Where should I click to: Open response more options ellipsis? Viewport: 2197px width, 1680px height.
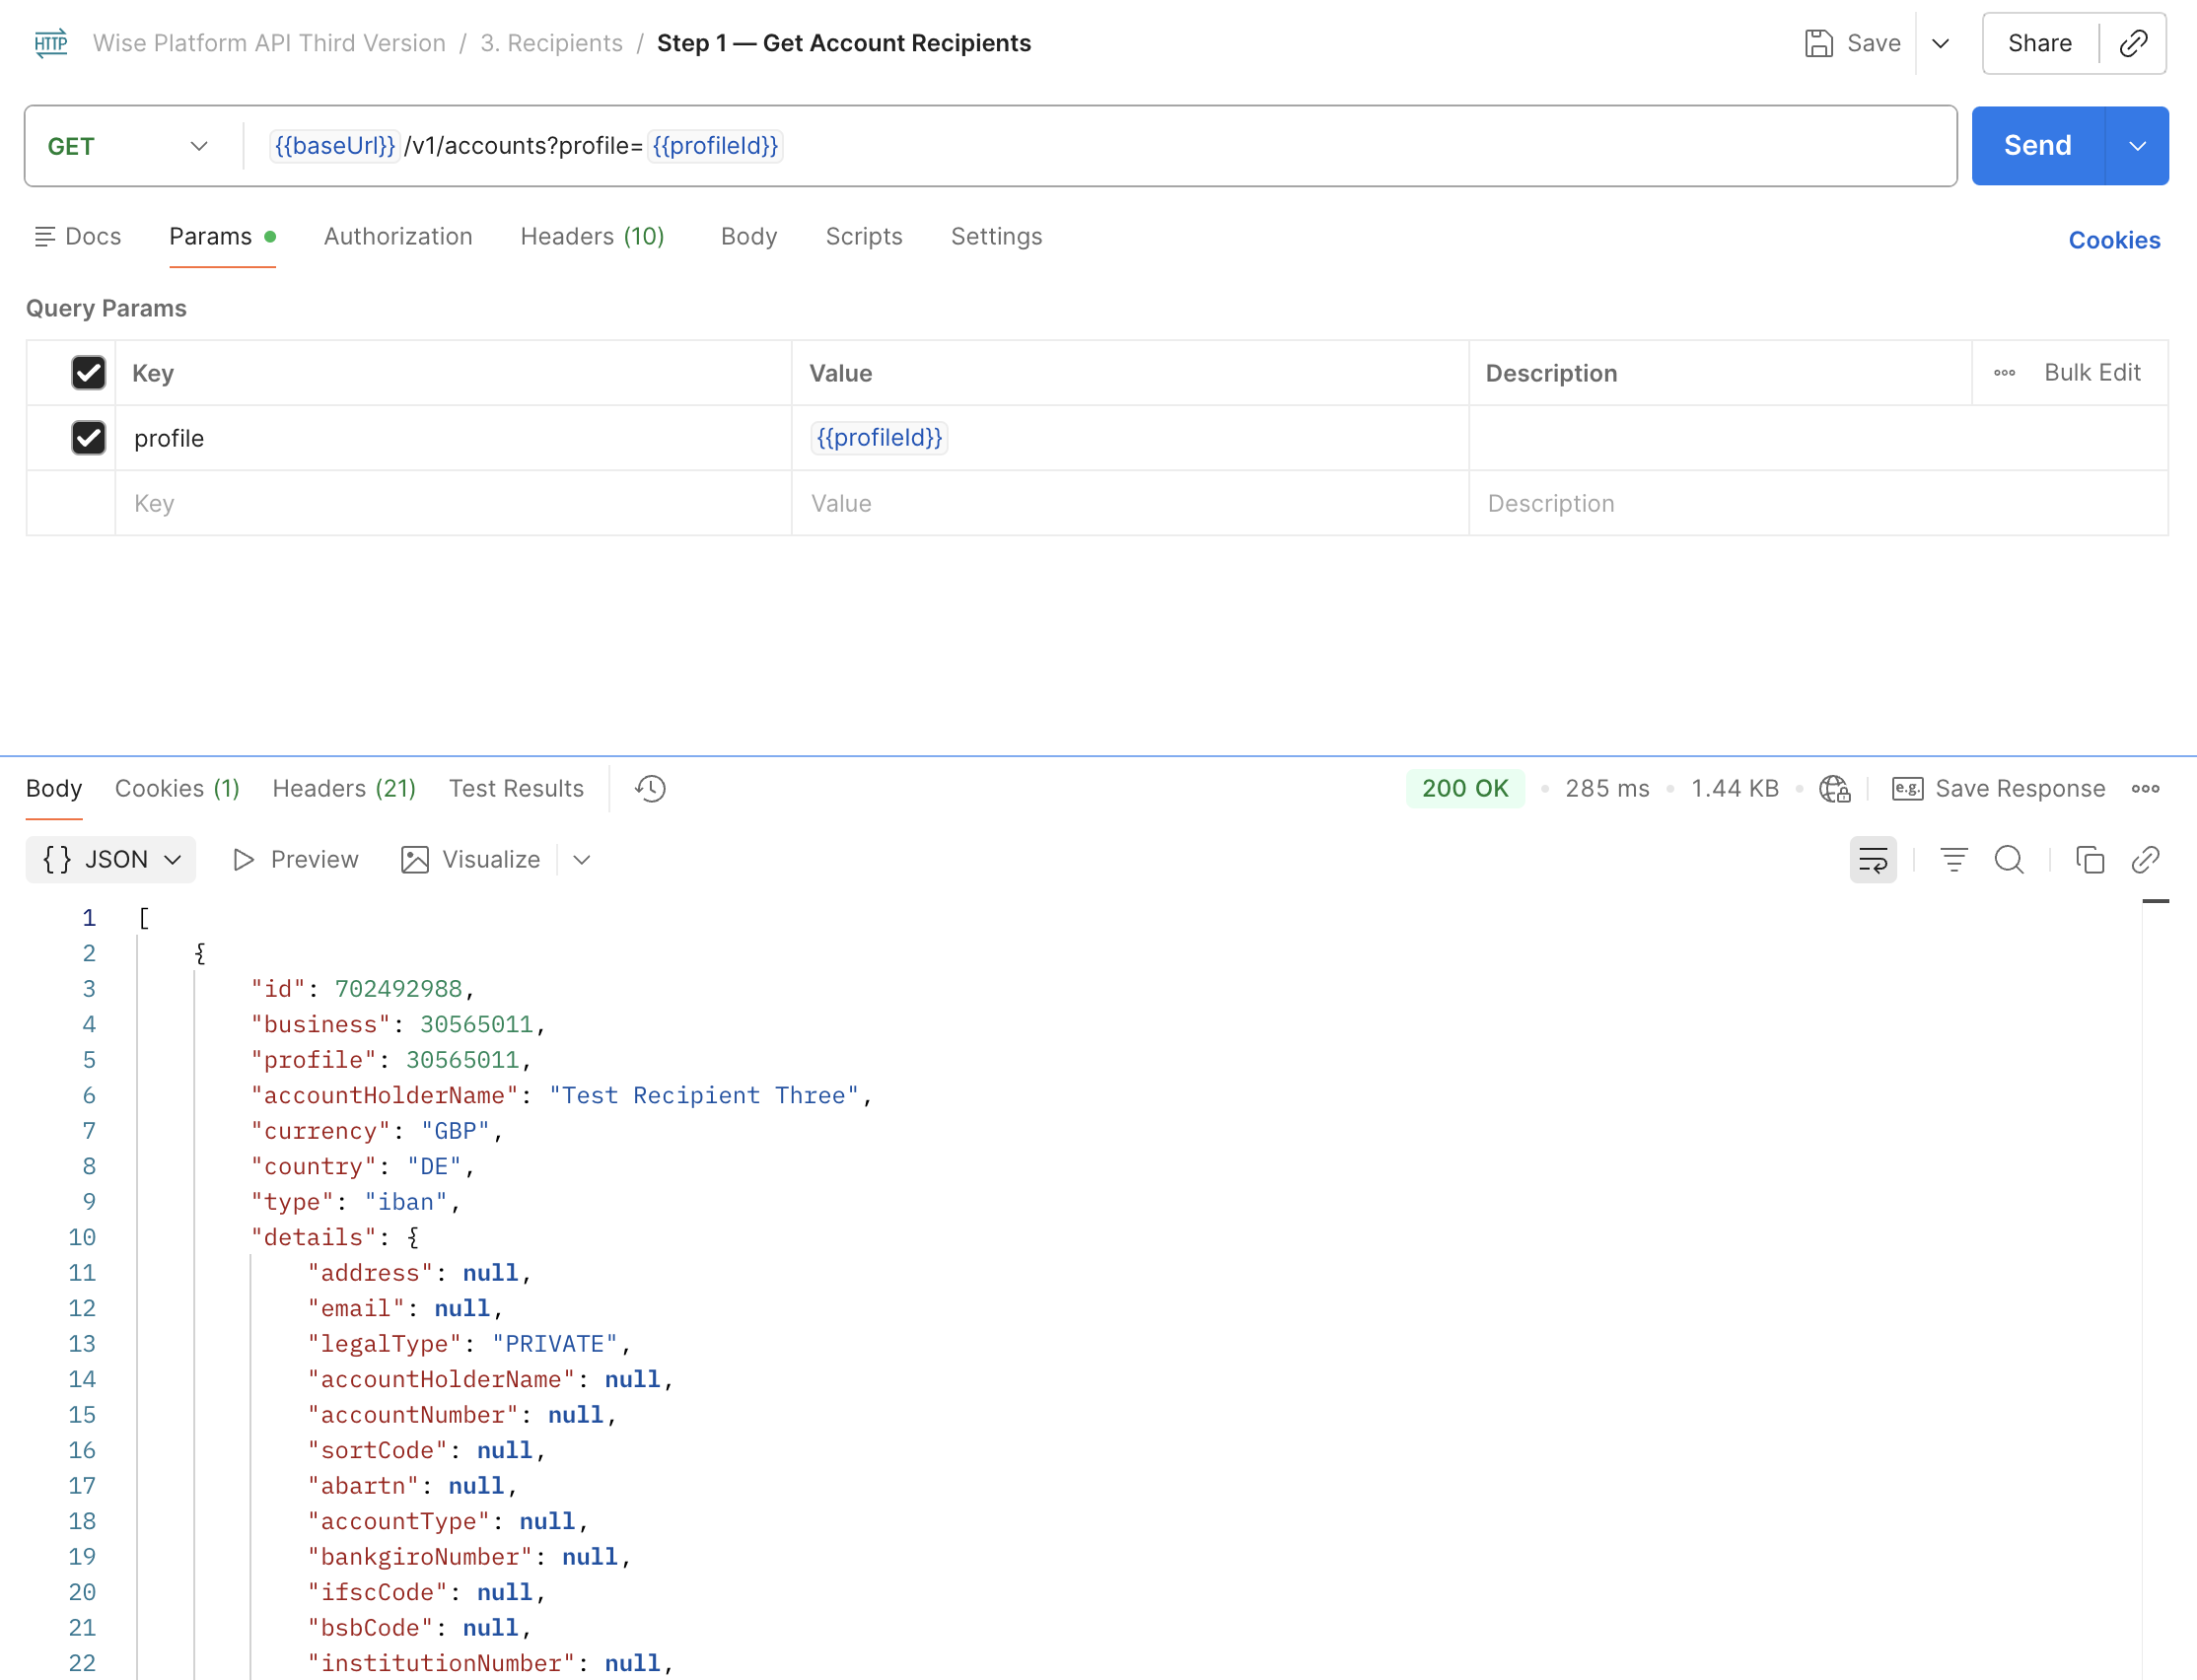[2145, 788]
